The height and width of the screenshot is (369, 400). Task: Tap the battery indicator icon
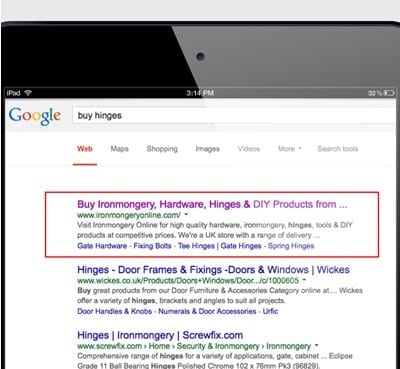point(389,93)
